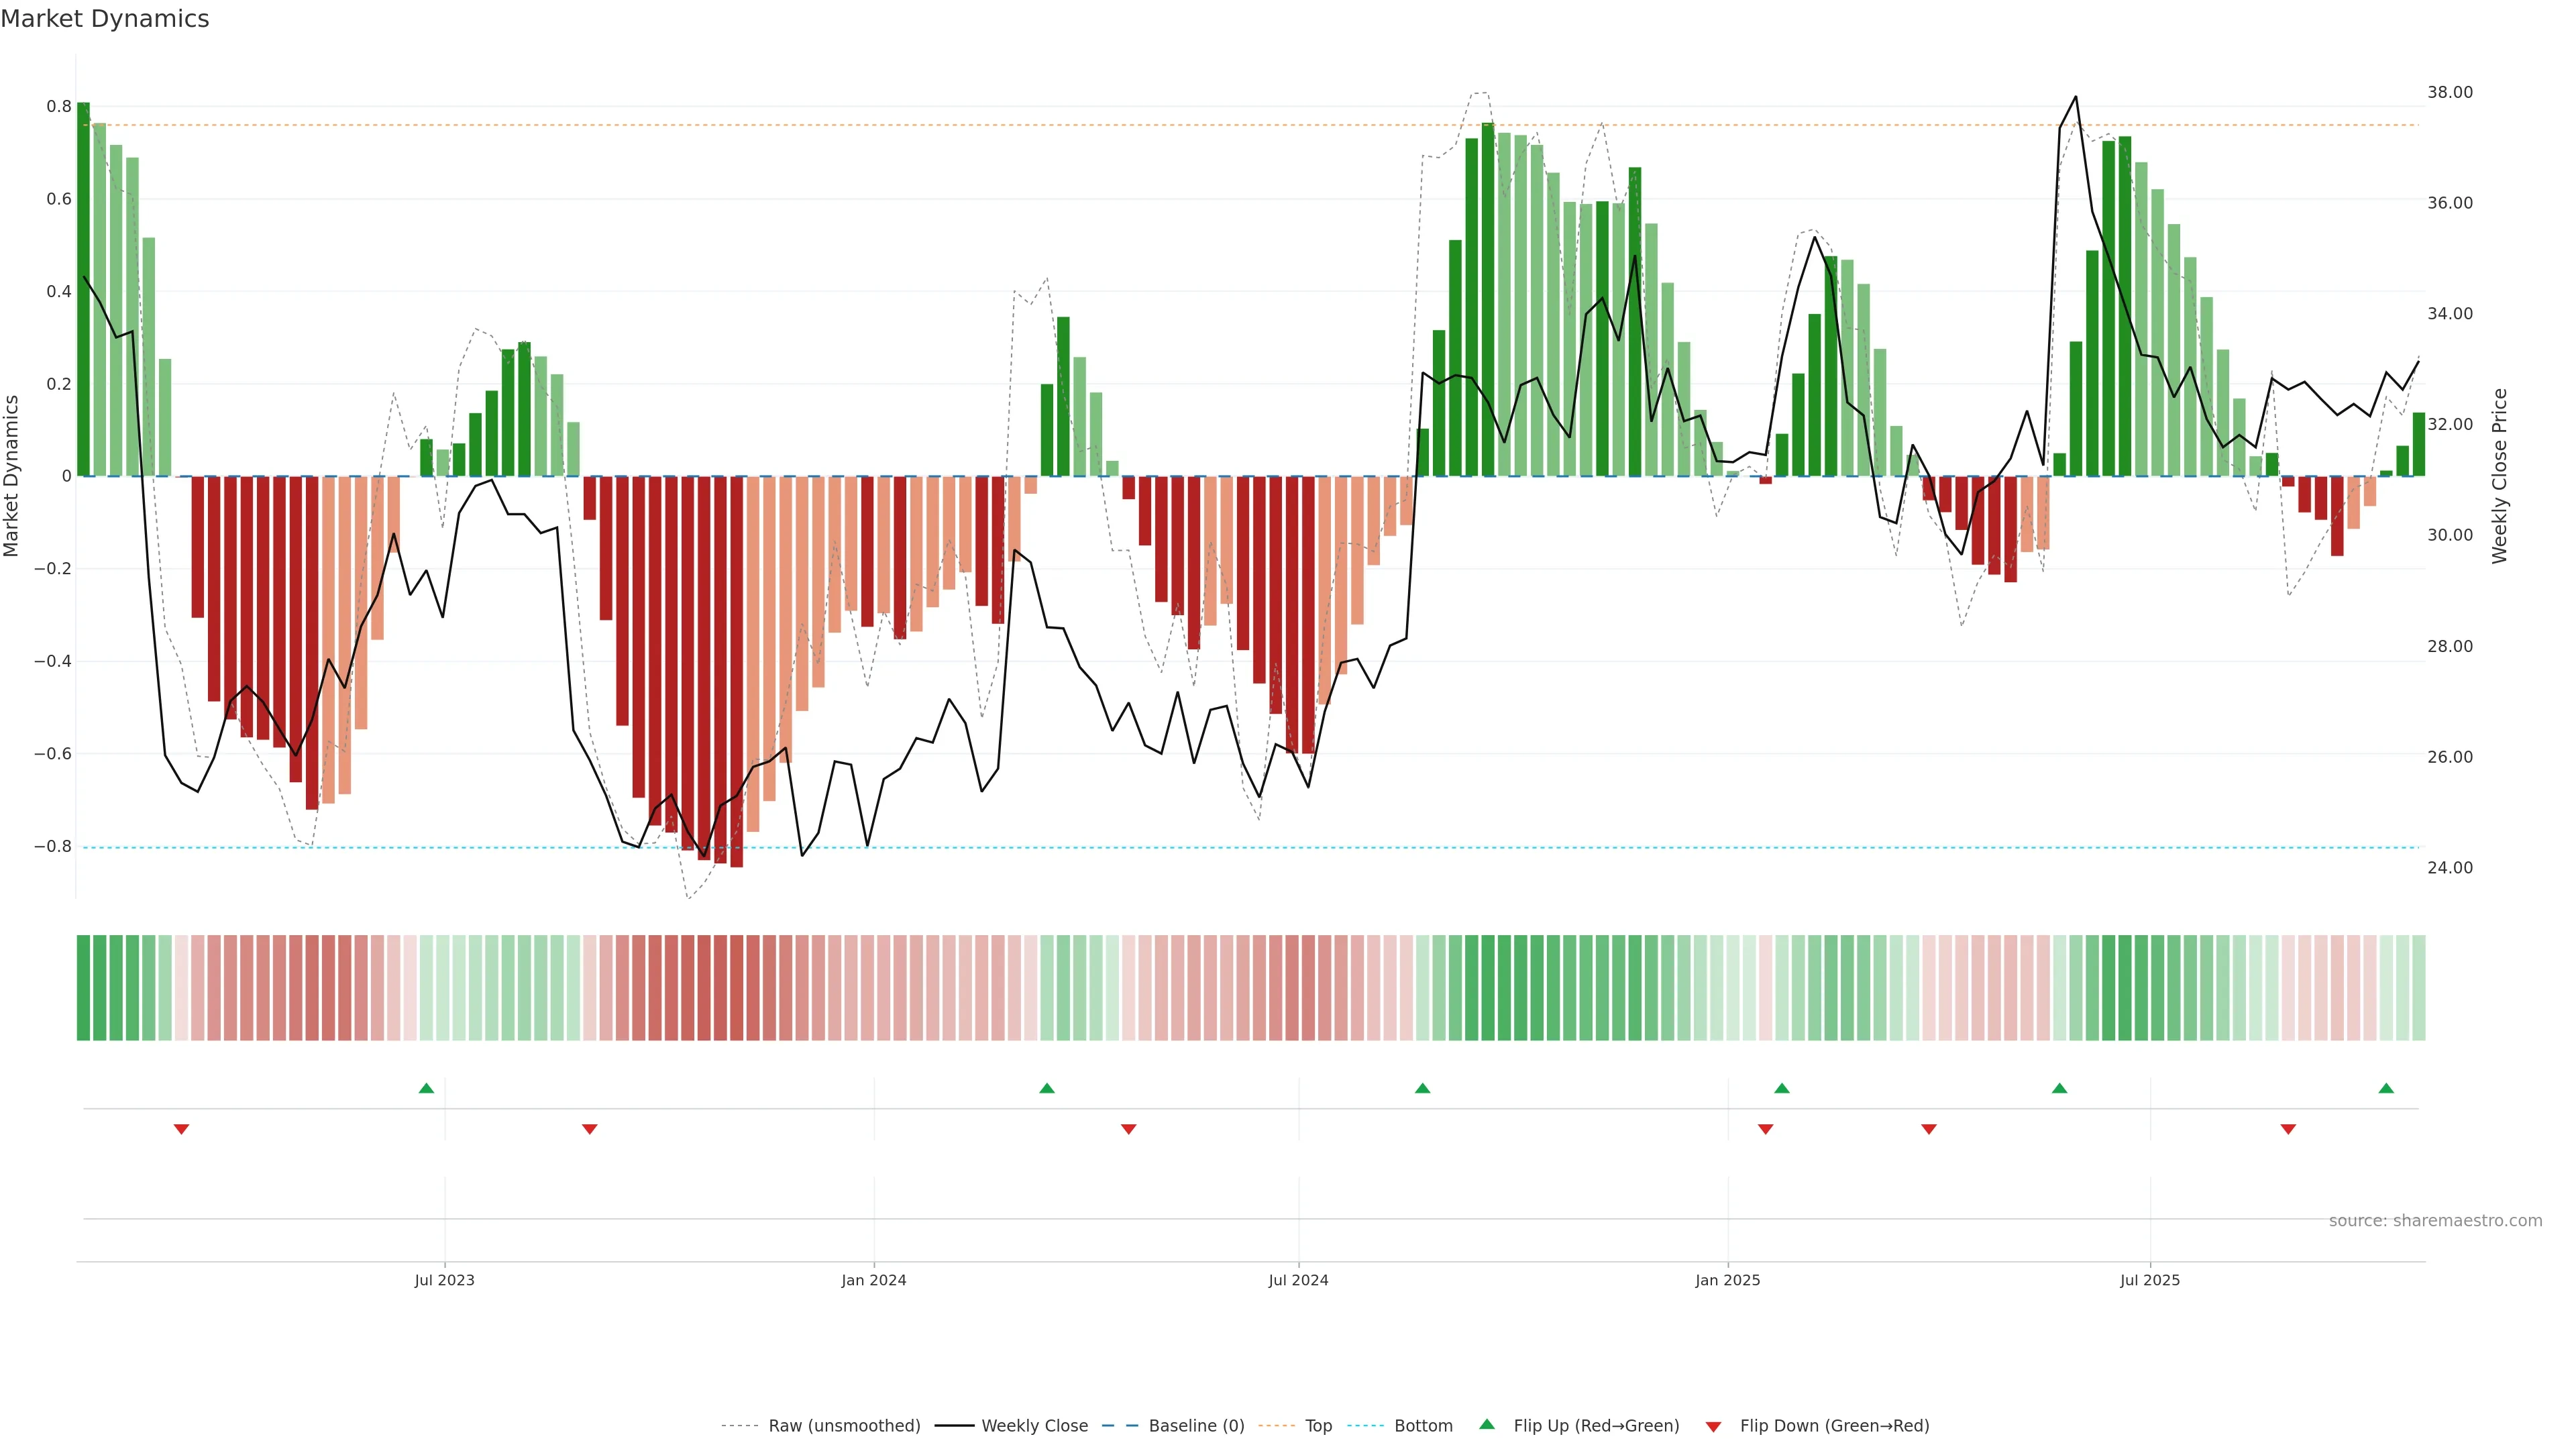Toggle the Top line legend entry
The image size is (2576, 1449).
coord(1318,1425)
